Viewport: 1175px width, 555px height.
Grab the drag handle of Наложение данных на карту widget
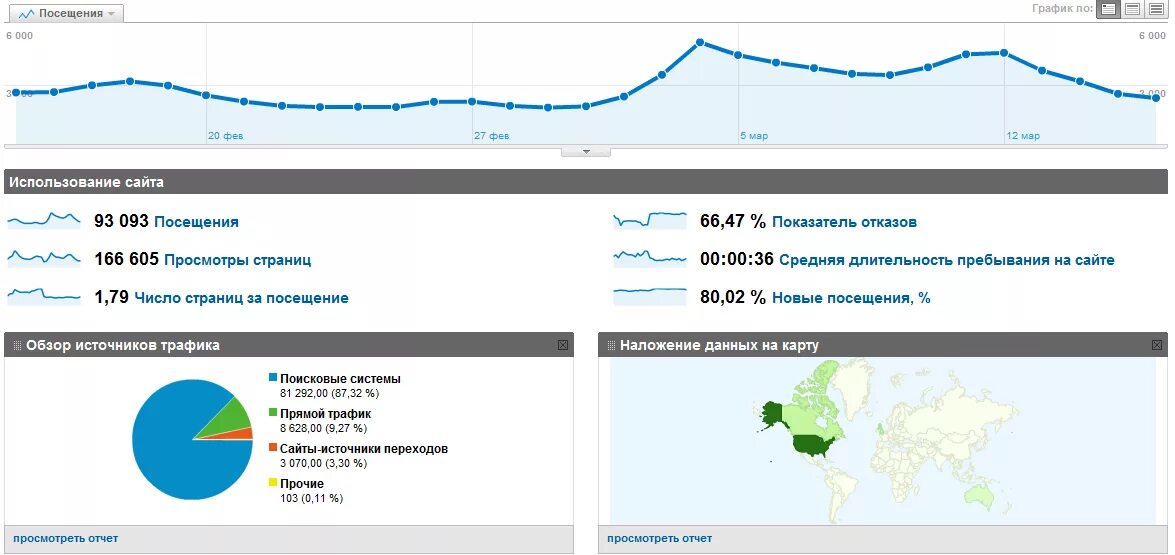611,345
